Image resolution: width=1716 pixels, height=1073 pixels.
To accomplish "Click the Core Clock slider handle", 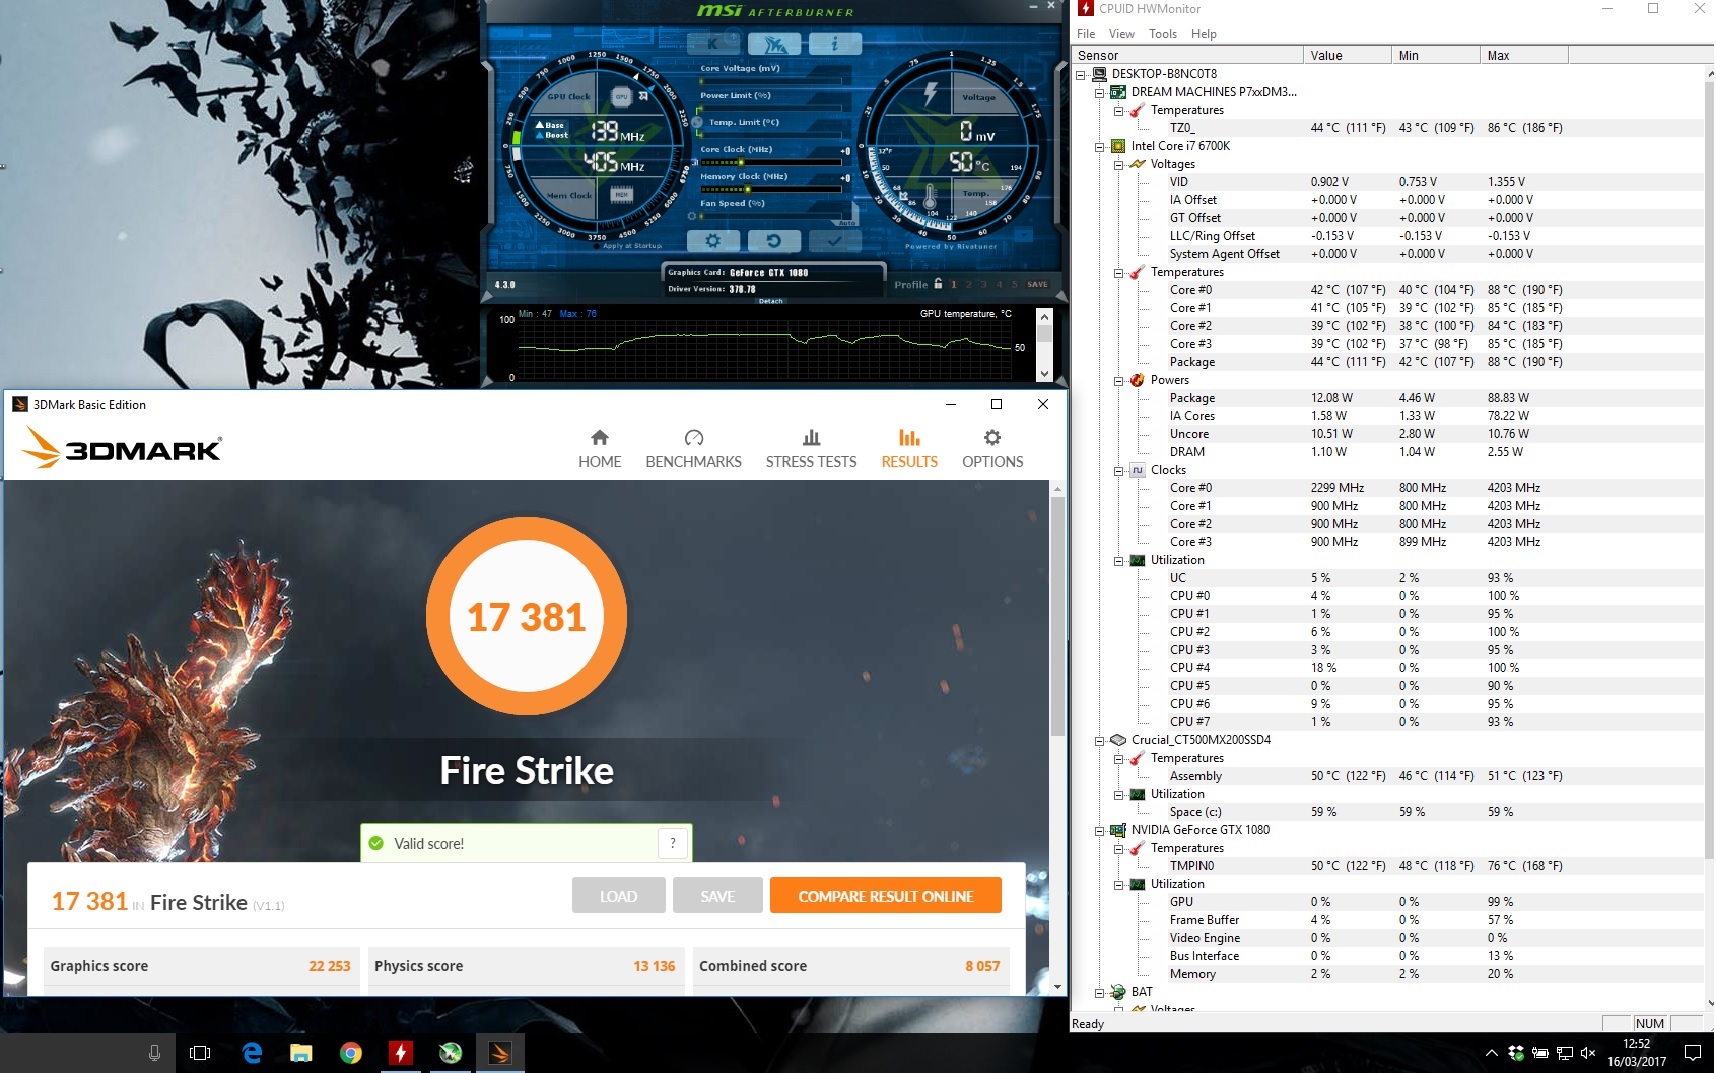I will [x=741, y=161].
